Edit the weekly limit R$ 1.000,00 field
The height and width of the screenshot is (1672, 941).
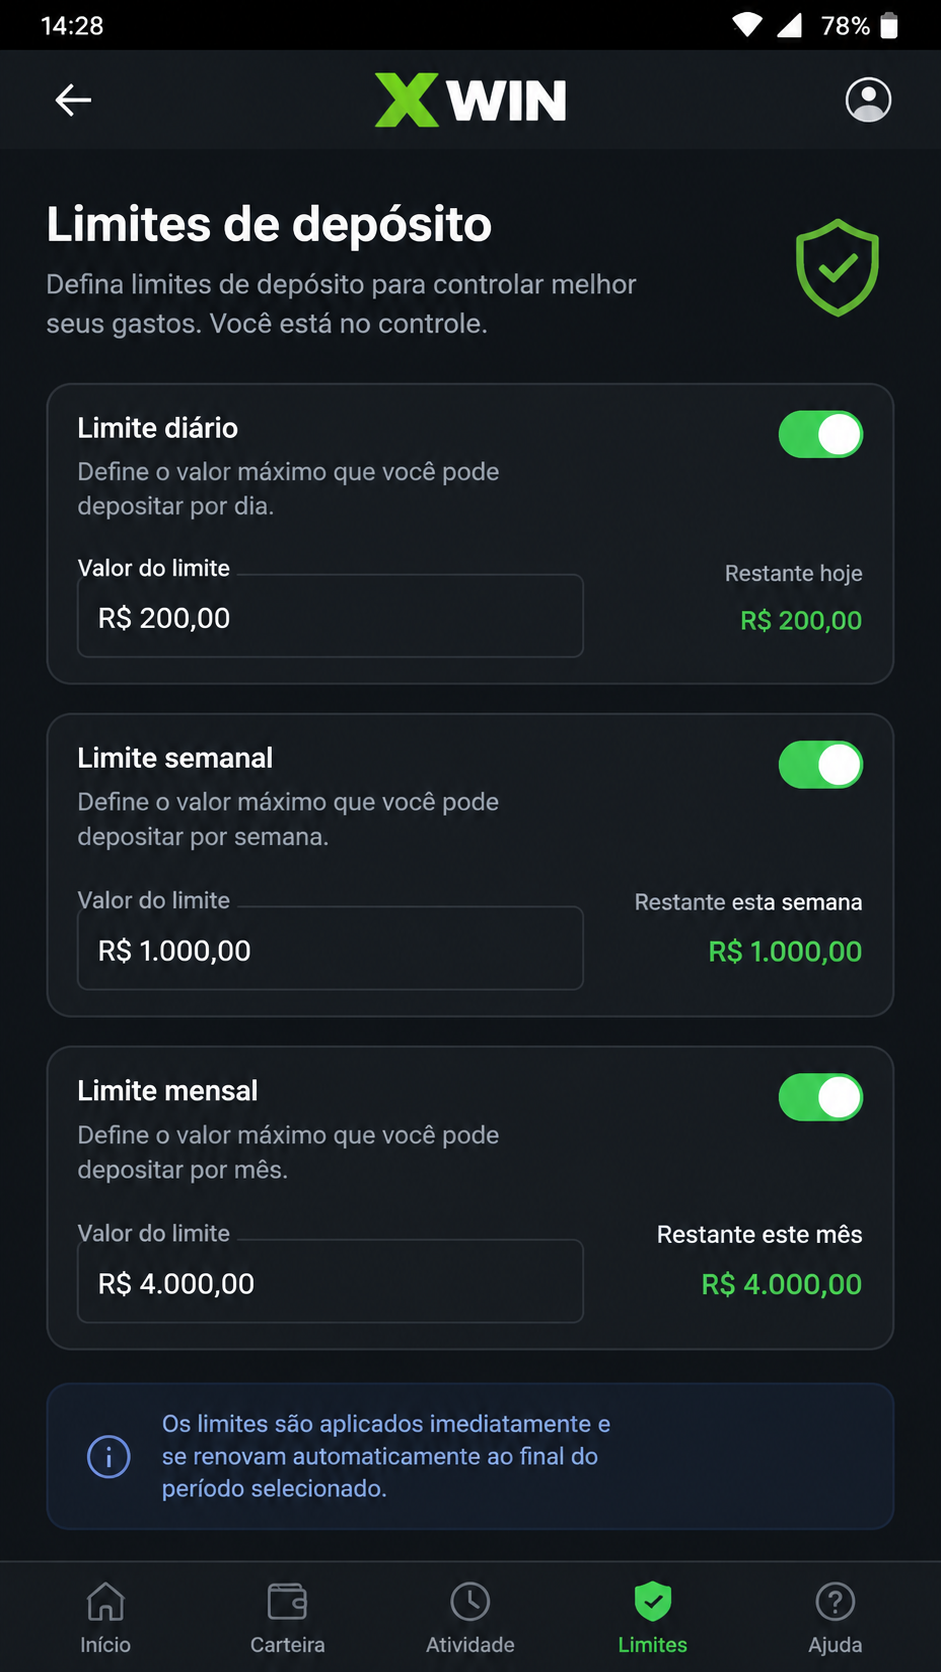point(330,948)
